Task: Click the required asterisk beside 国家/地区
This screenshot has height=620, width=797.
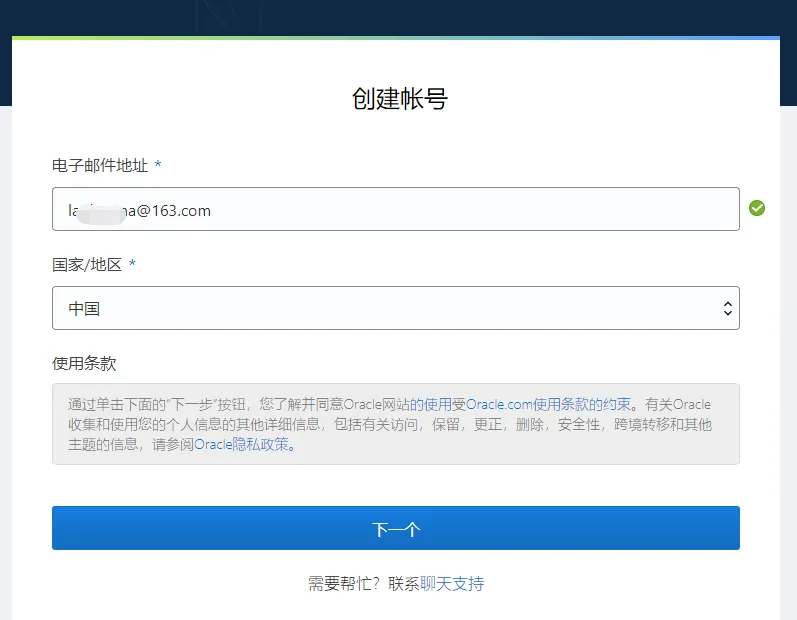Action: pos(132,265)
